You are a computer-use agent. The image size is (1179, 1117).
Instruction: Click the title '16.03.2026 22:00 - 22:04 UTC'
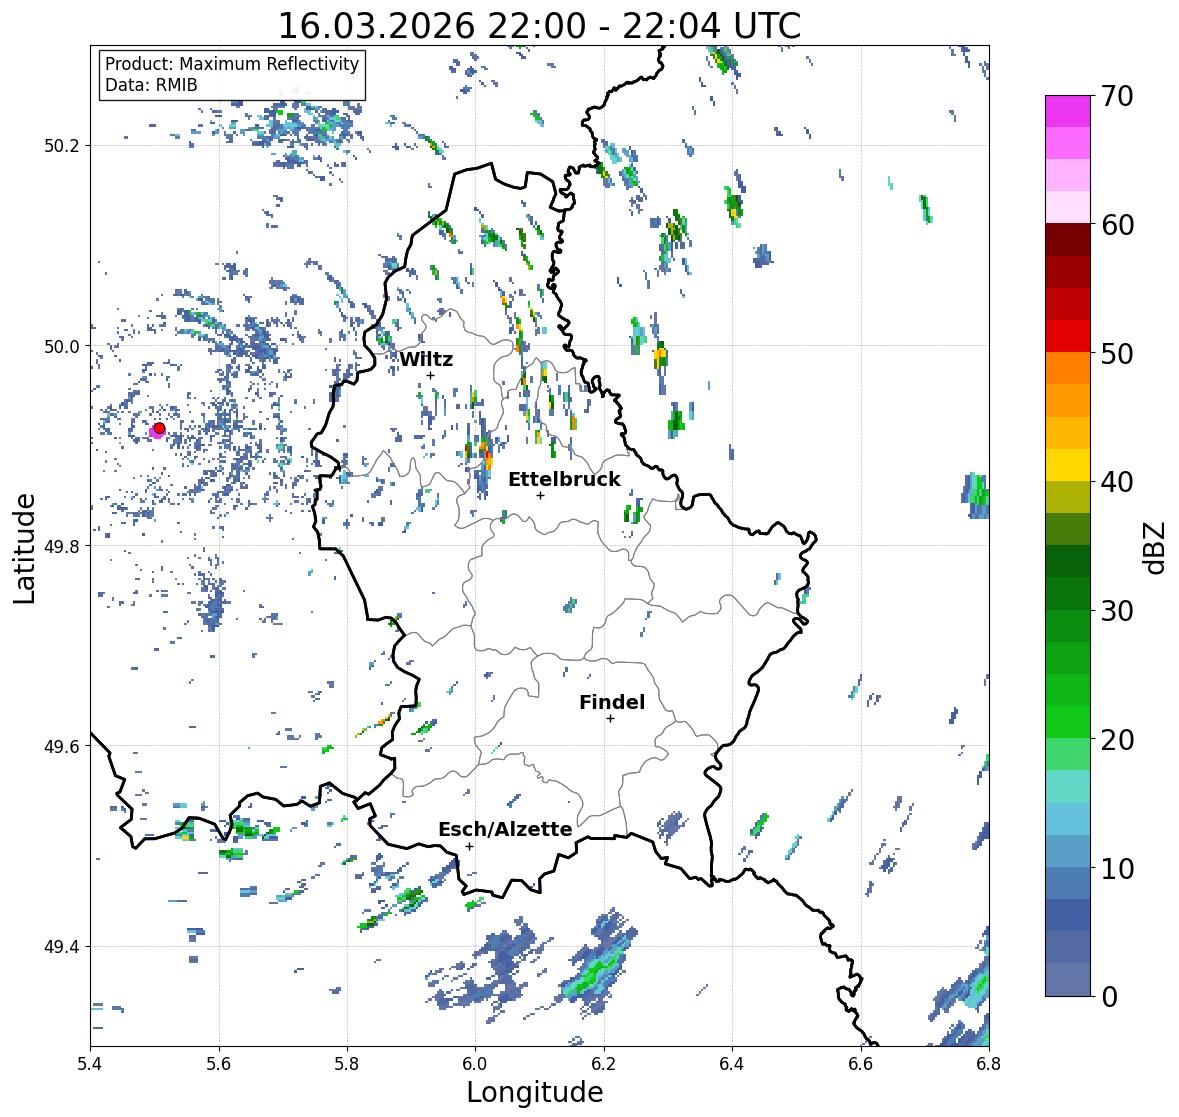[x=539, y=26]
